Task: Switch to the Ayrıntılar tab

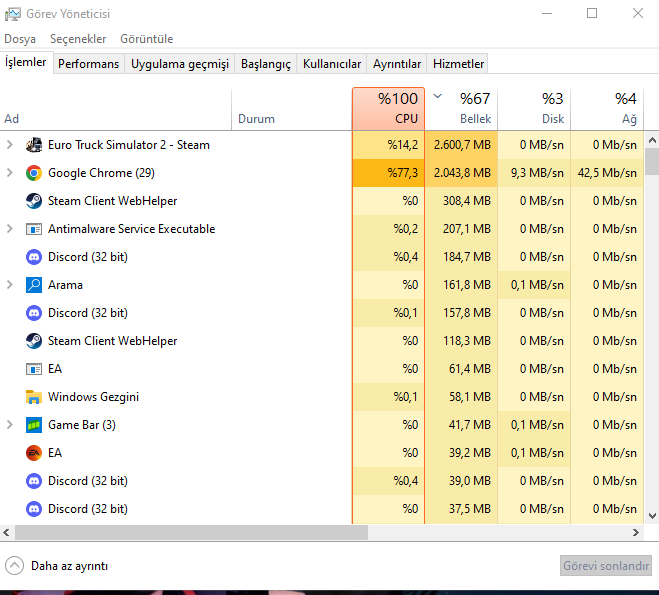Action: point(397,64)
